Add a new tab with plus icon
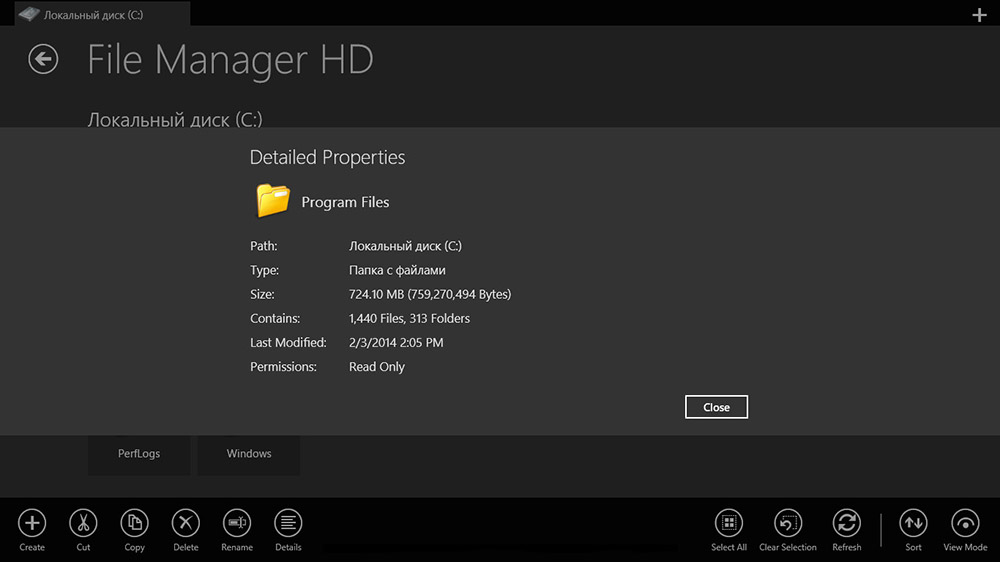This screenshot has width=1000, height=562. [x=980, y=15]
